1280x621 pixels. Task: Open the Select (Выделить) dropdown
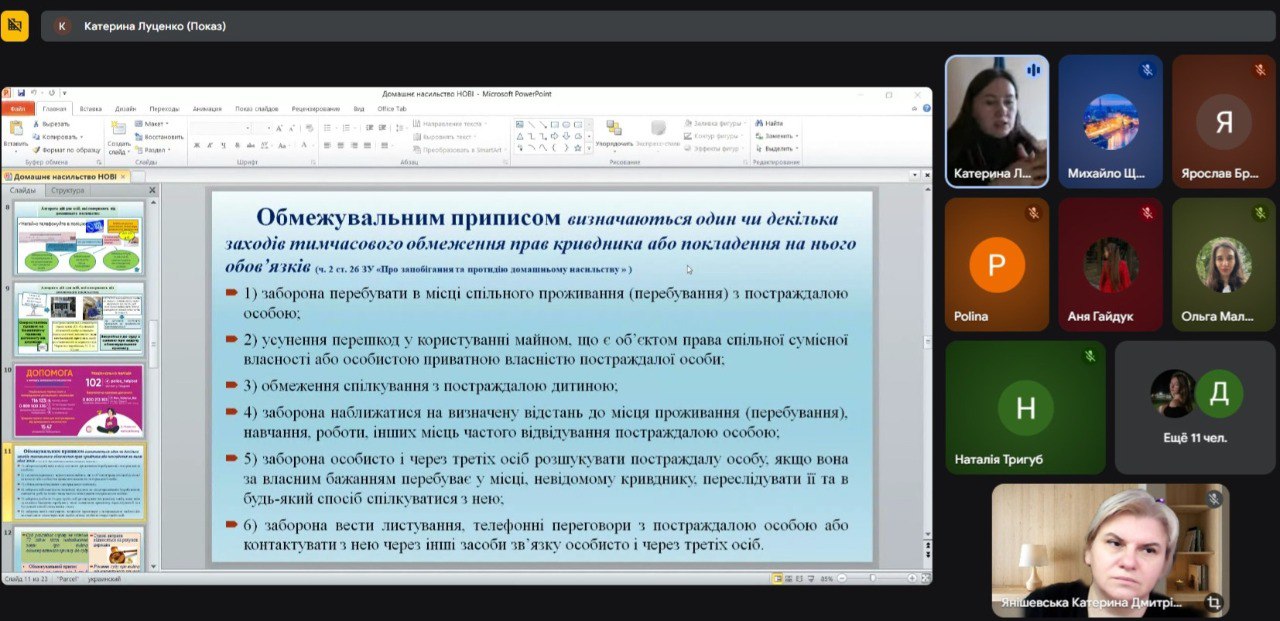pos(780,148)
